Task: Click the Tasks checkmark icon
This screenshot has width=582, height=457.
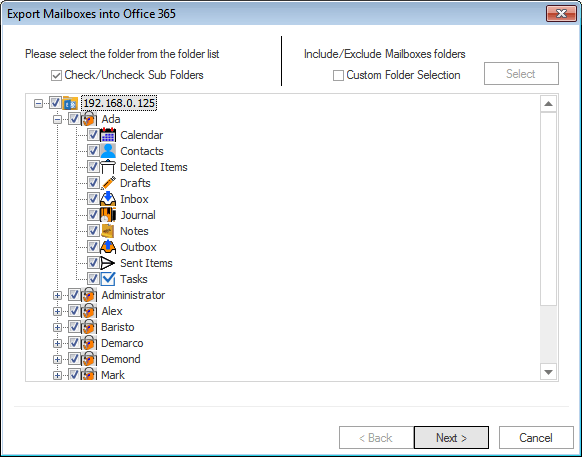Action: point(108,279)
